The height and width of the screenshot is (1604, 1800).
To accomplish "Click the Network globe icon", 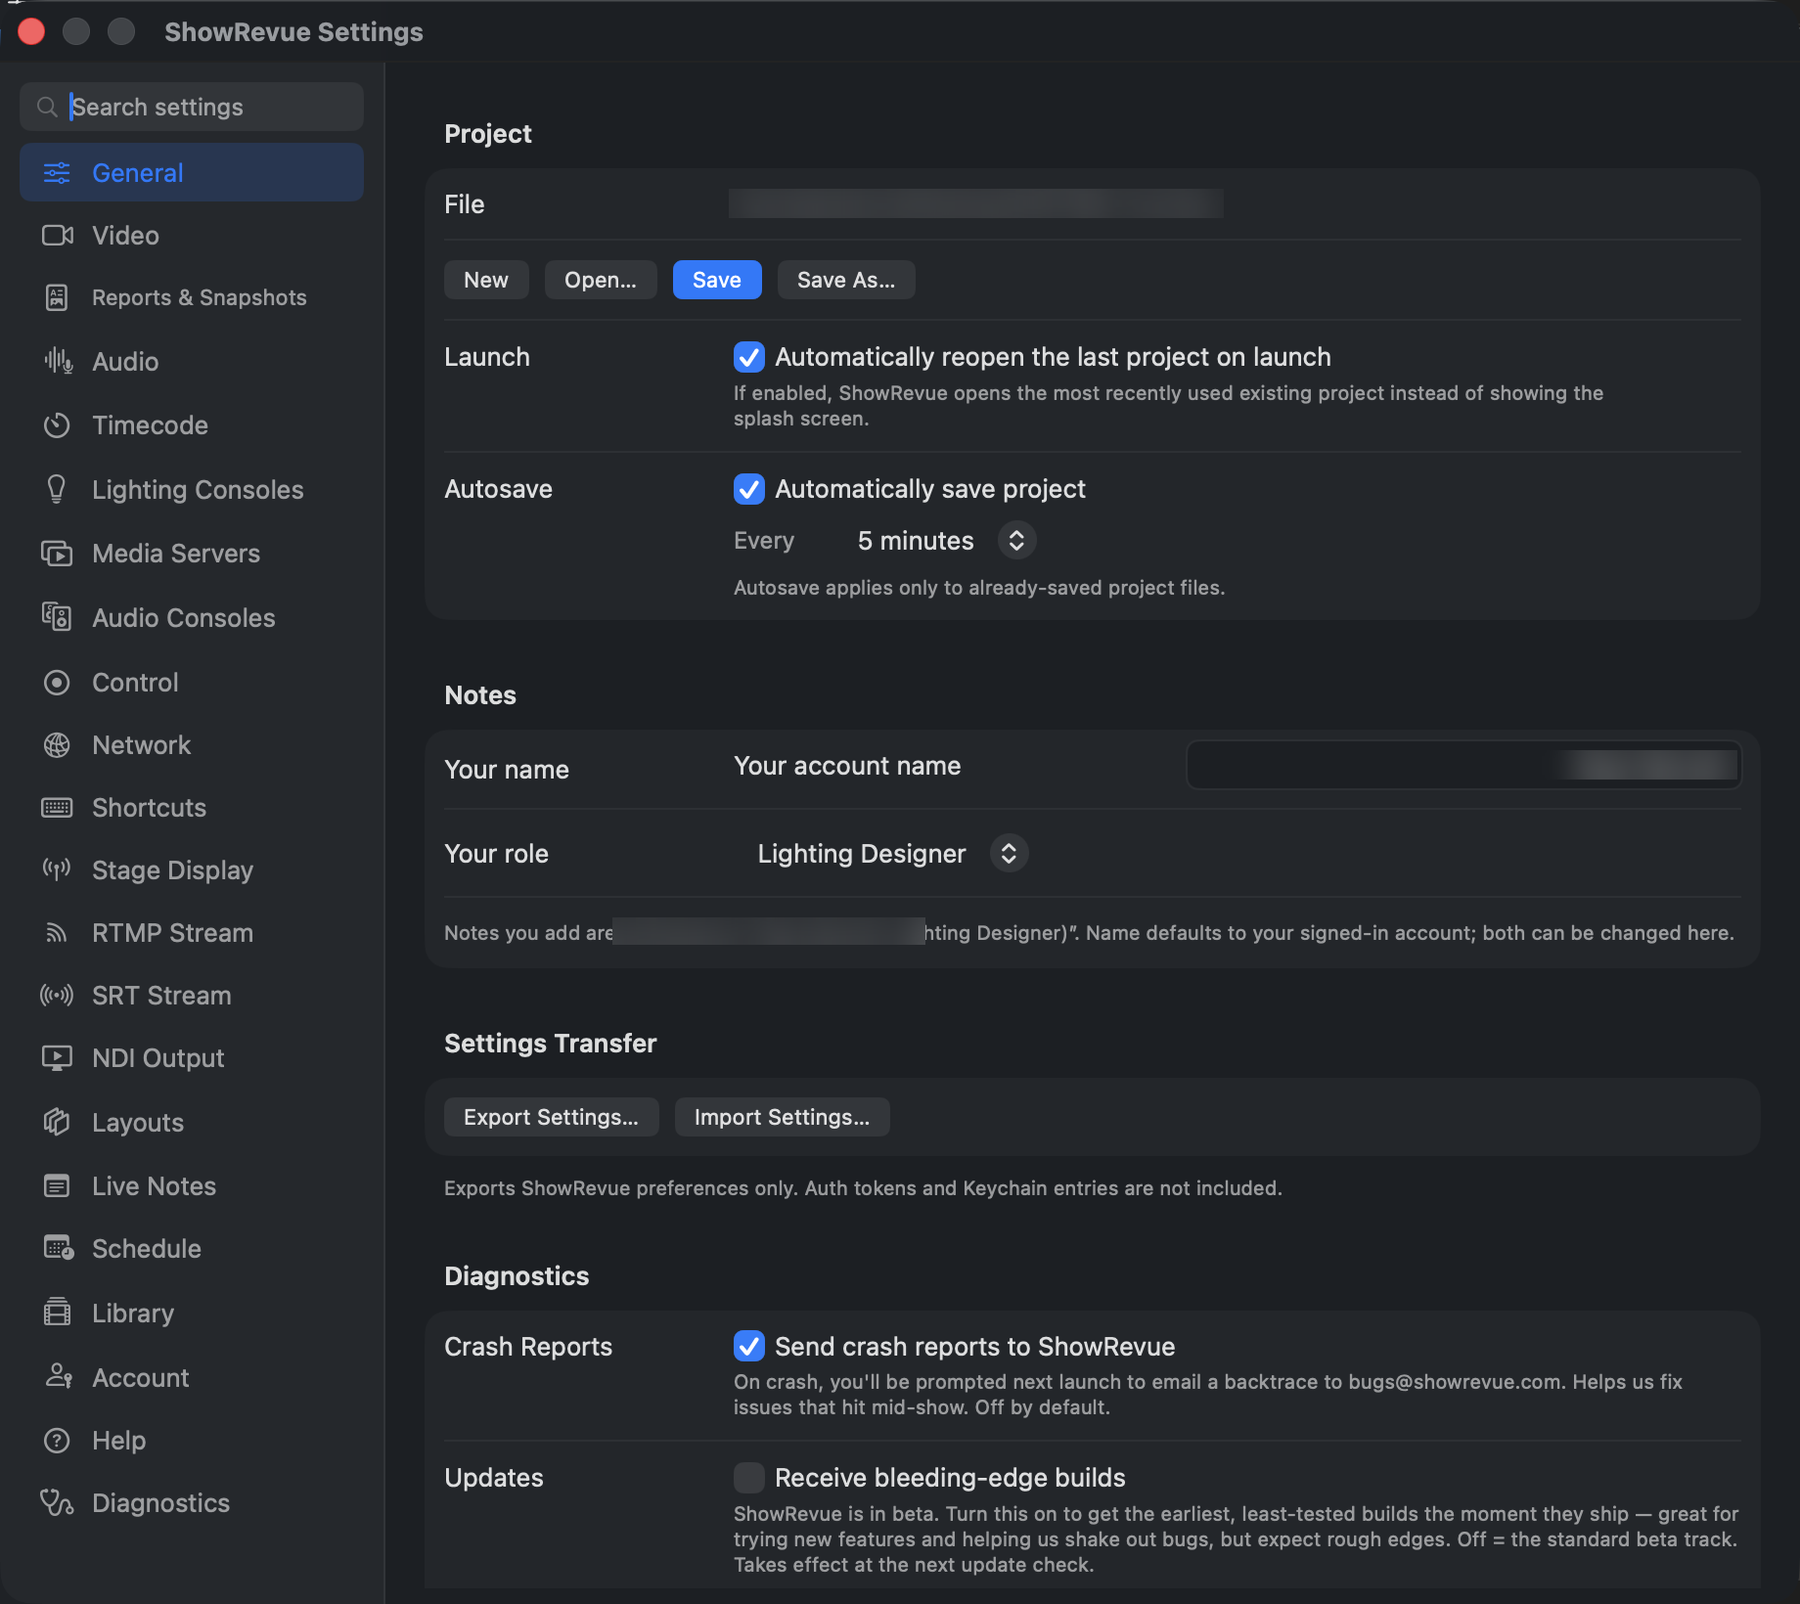I will [x=57, y=745].
